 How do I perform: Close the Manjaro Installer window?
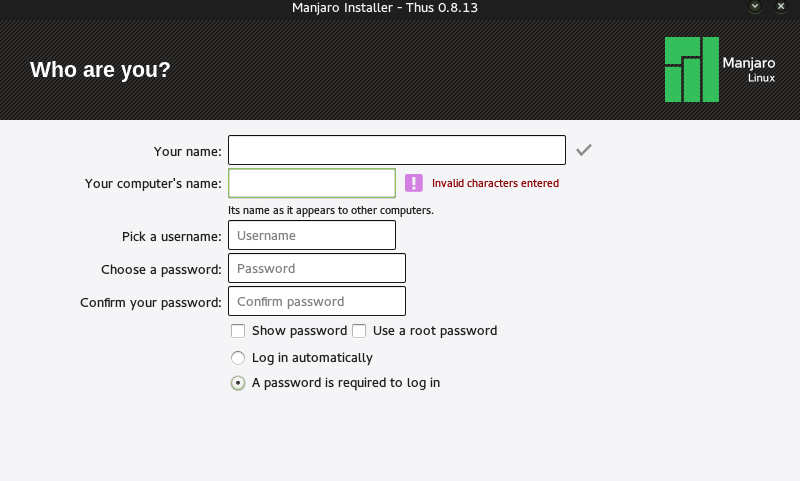coord(781,7)
